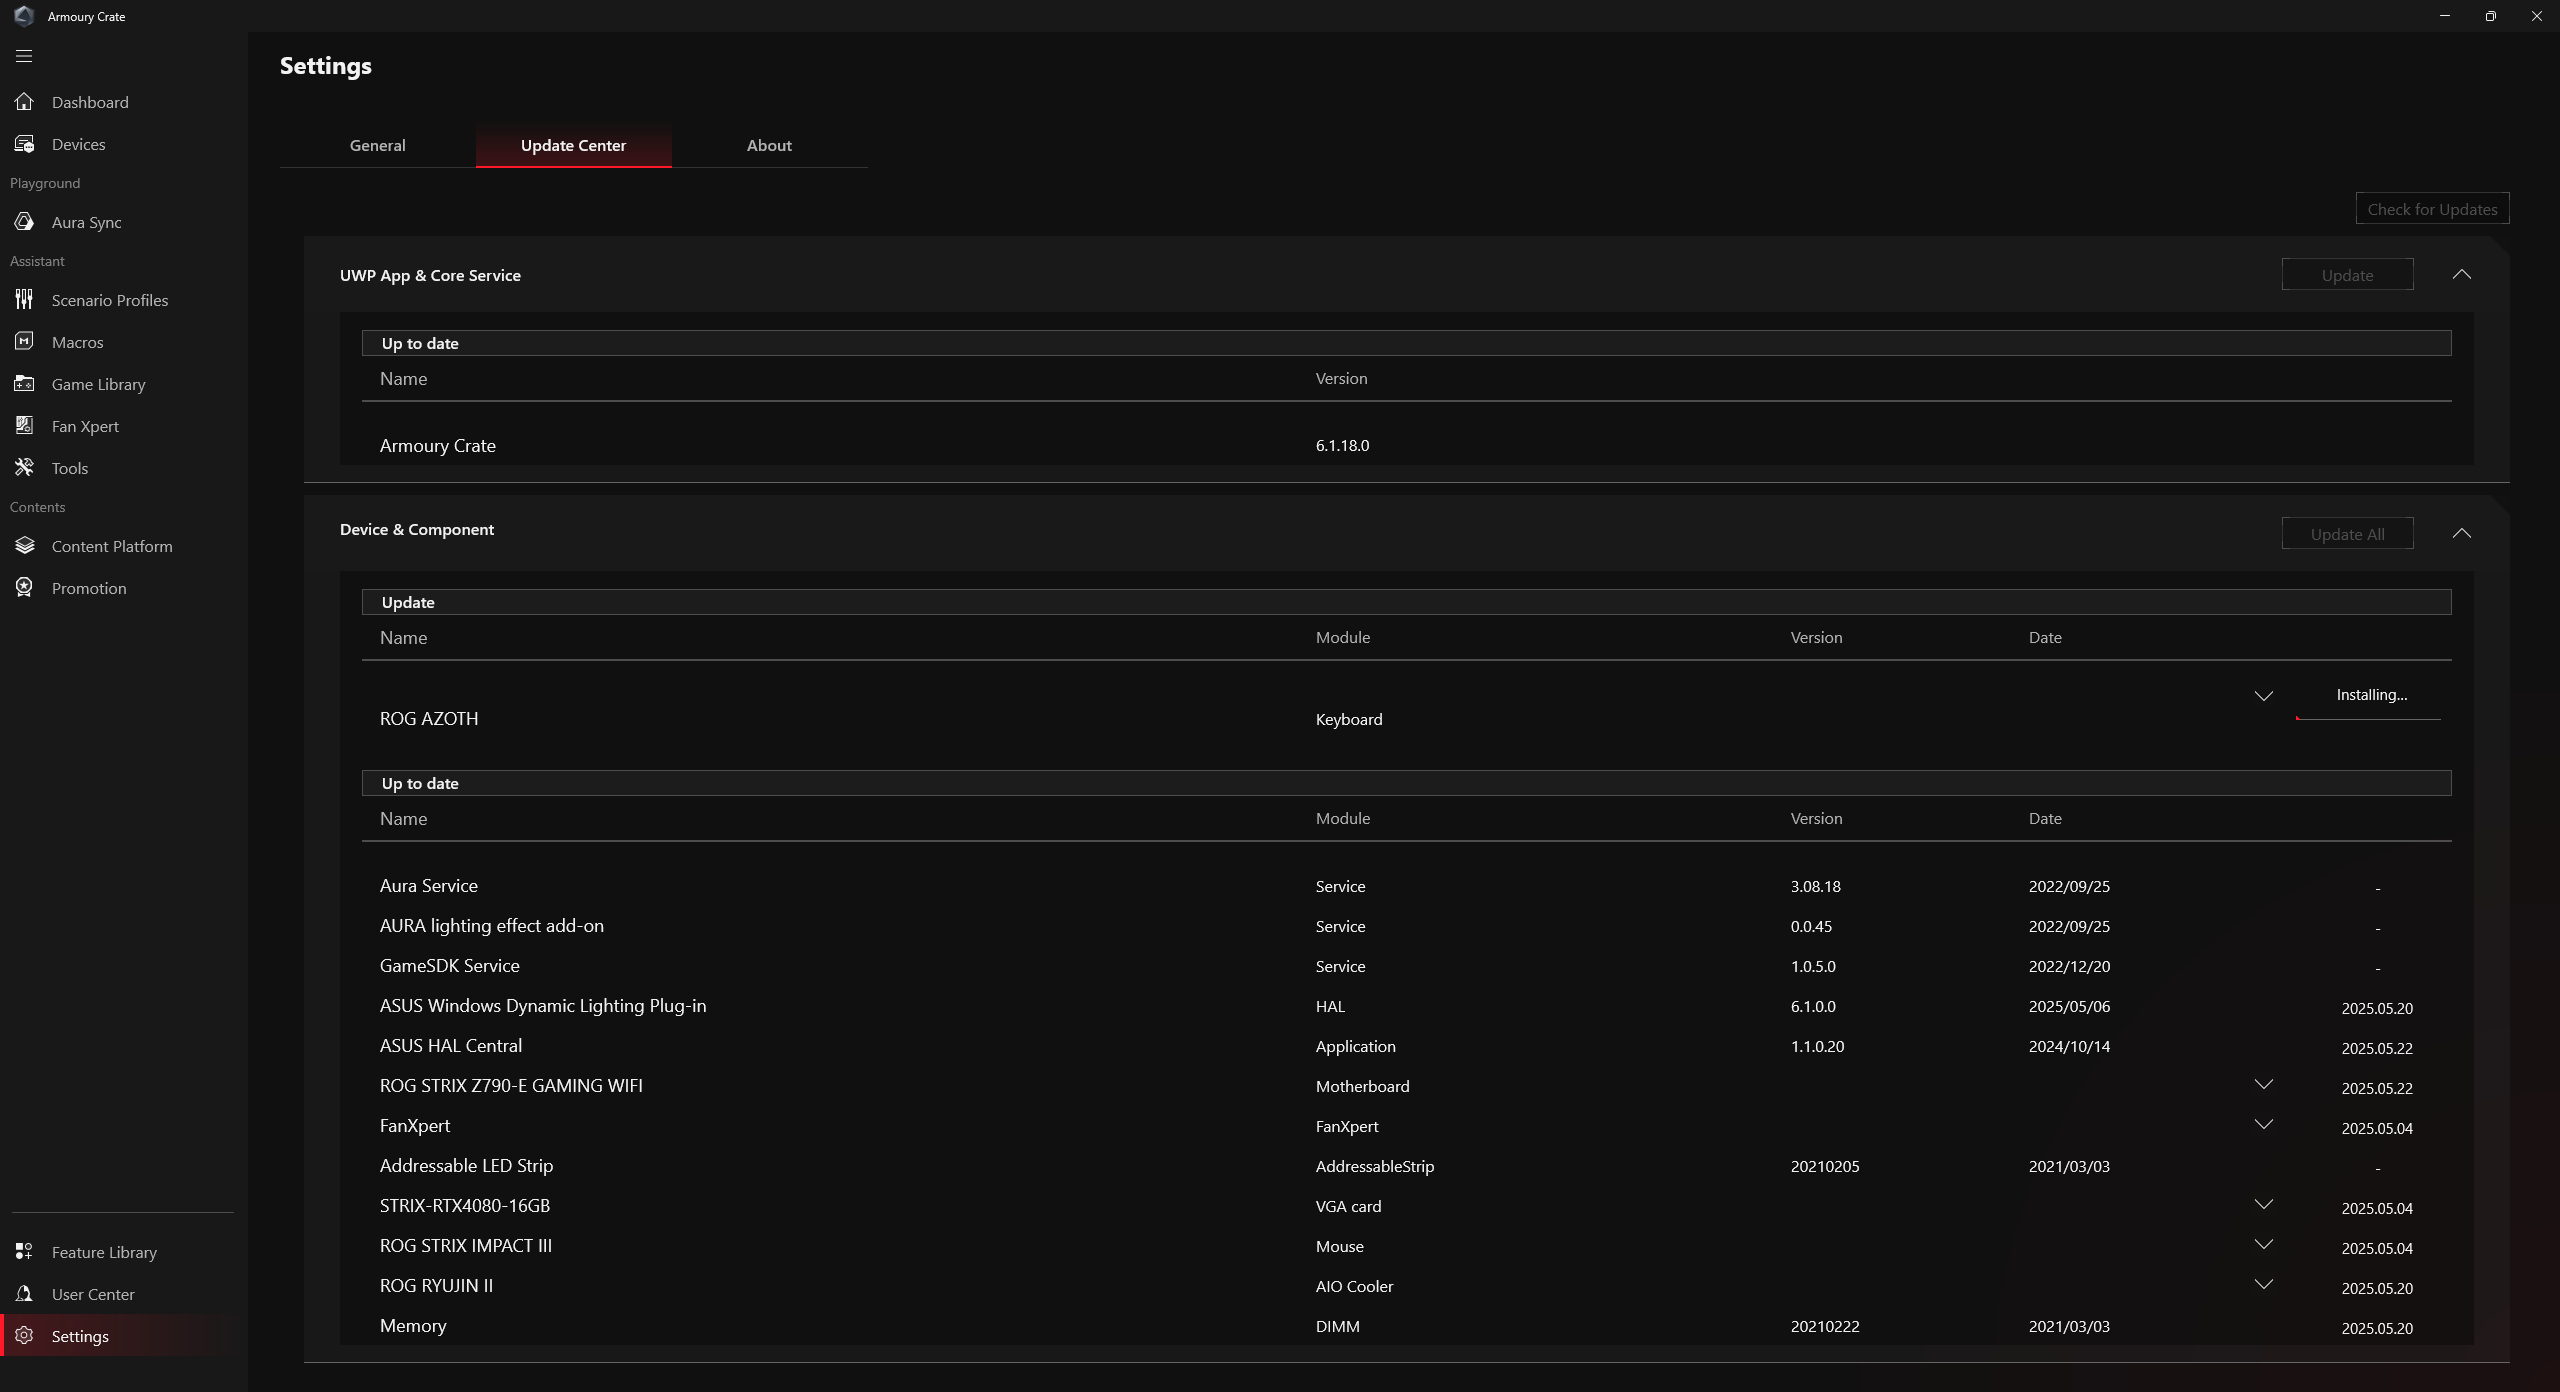Click Aura Service version 3.08.18
This screenshot has height=1392, width=2560.
(x=1815, y=887)
